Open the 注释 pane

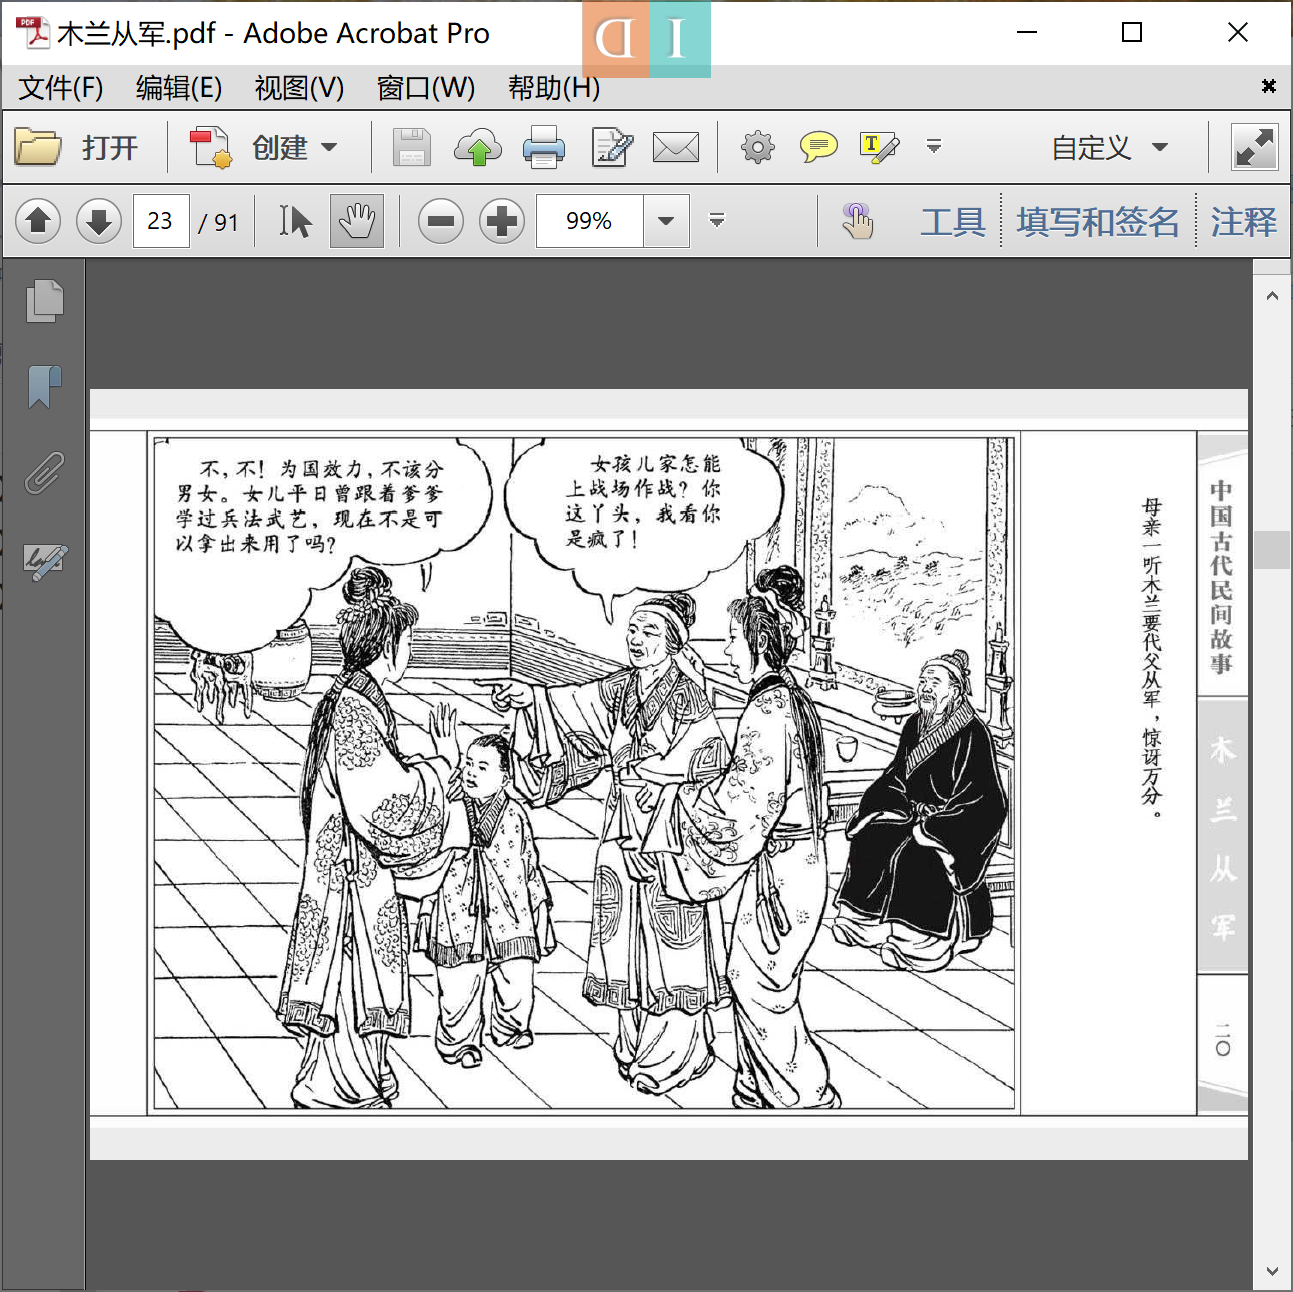1243,221
